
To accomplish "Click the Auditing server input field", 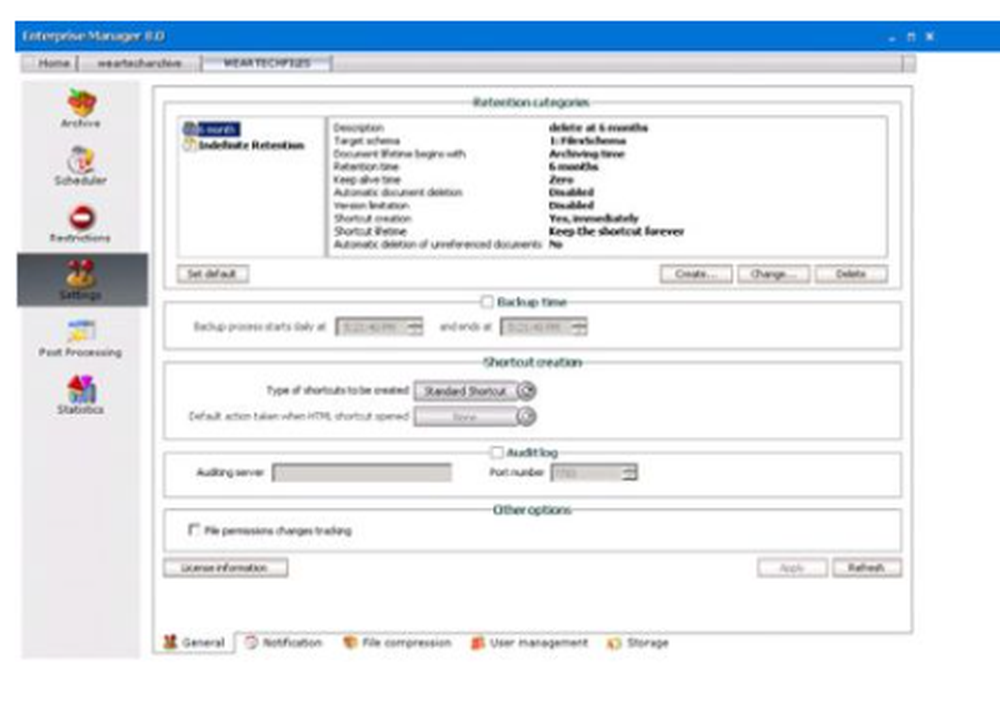I will 362,472.
